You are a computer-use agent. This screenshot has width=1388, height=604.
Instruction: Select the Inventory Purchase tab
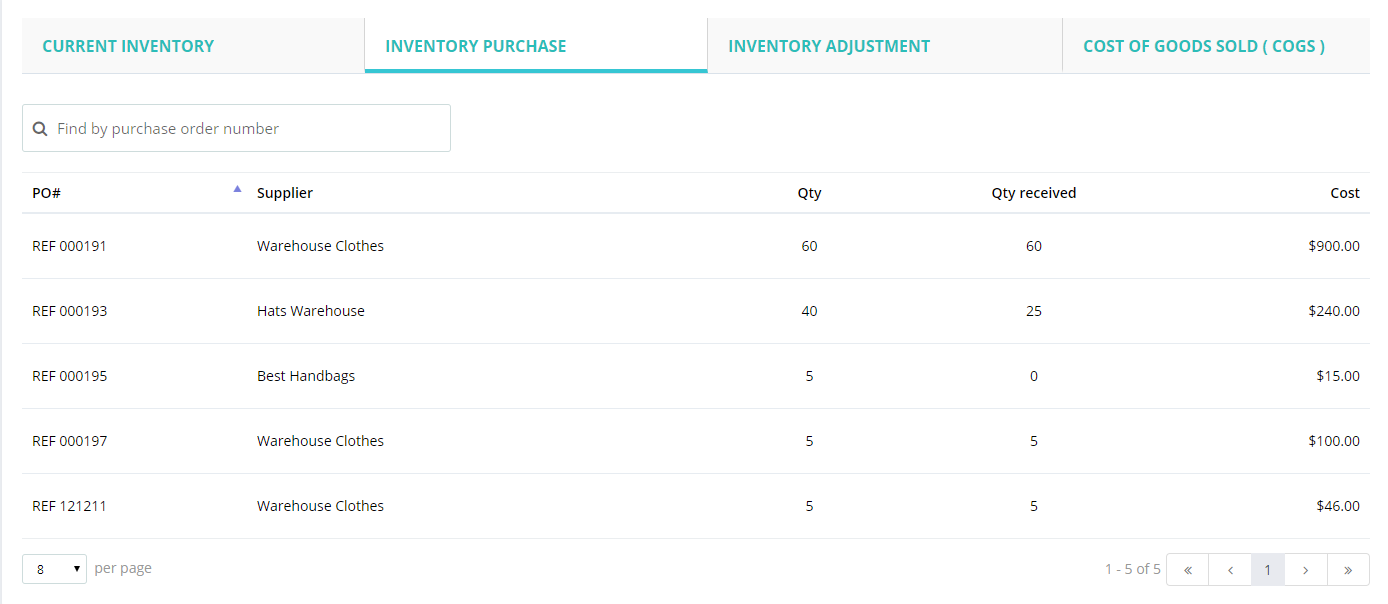pos(476,46)
